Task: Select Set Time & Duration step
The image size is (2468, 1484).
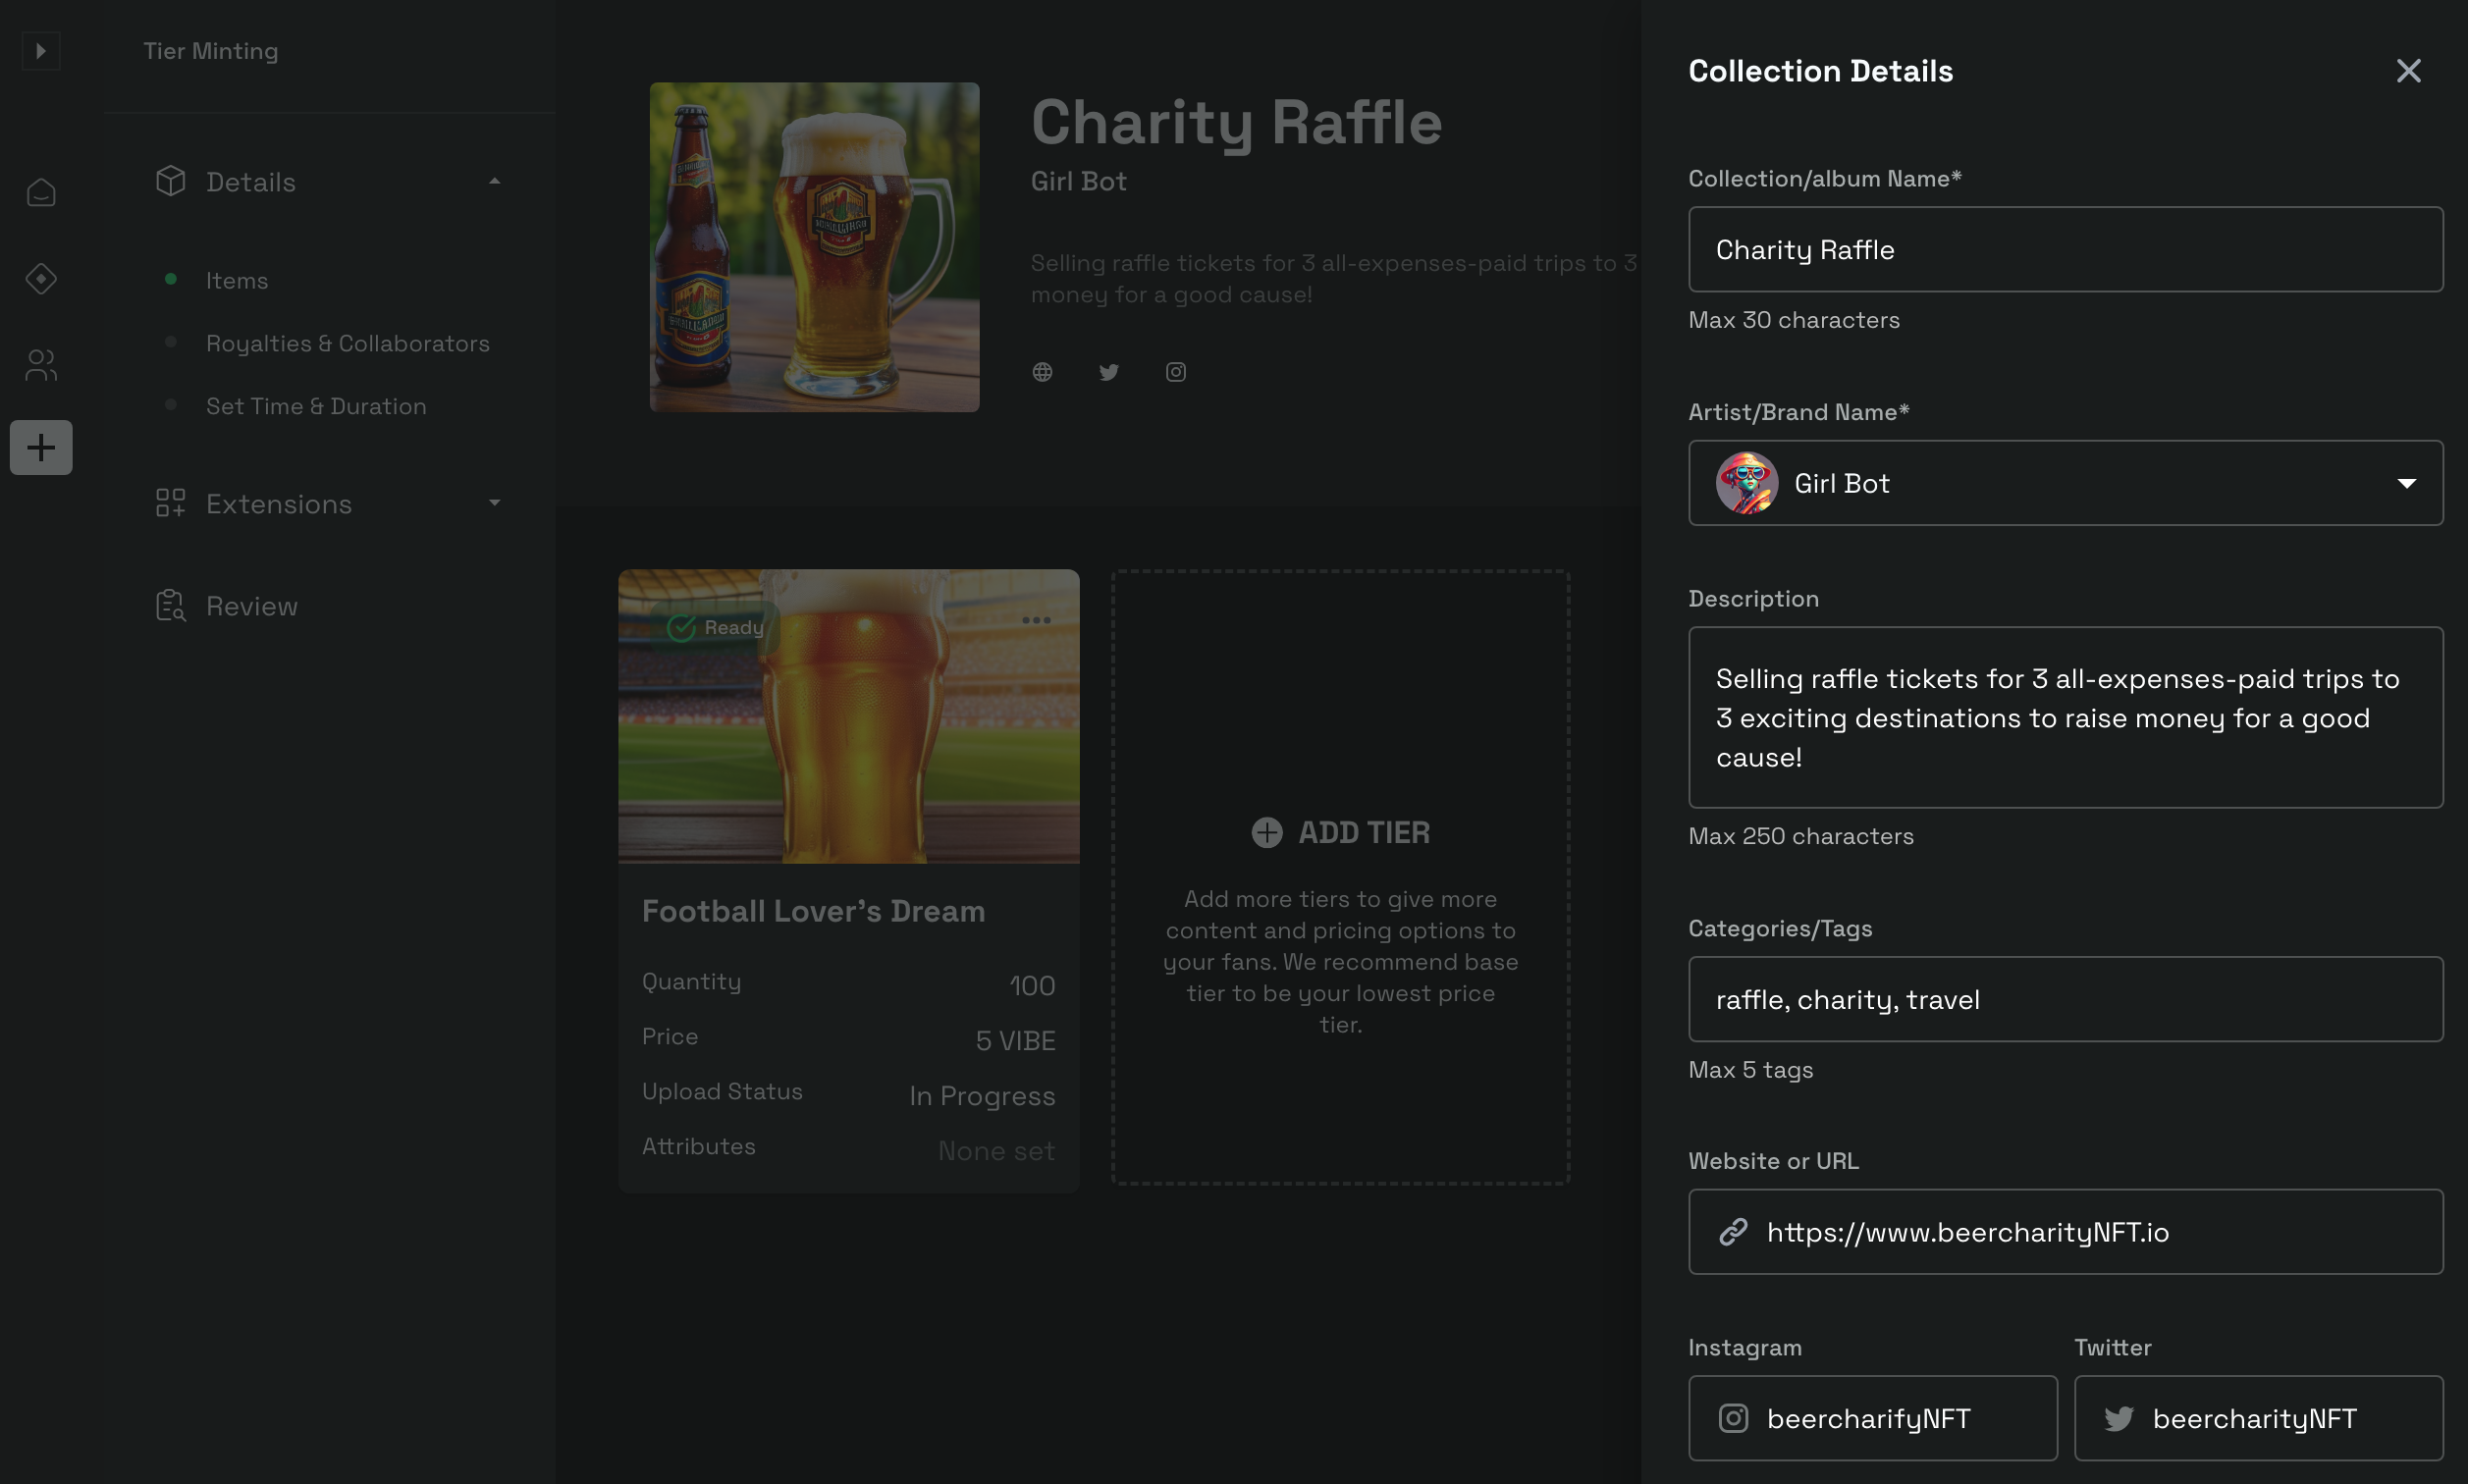Action: 316,407
